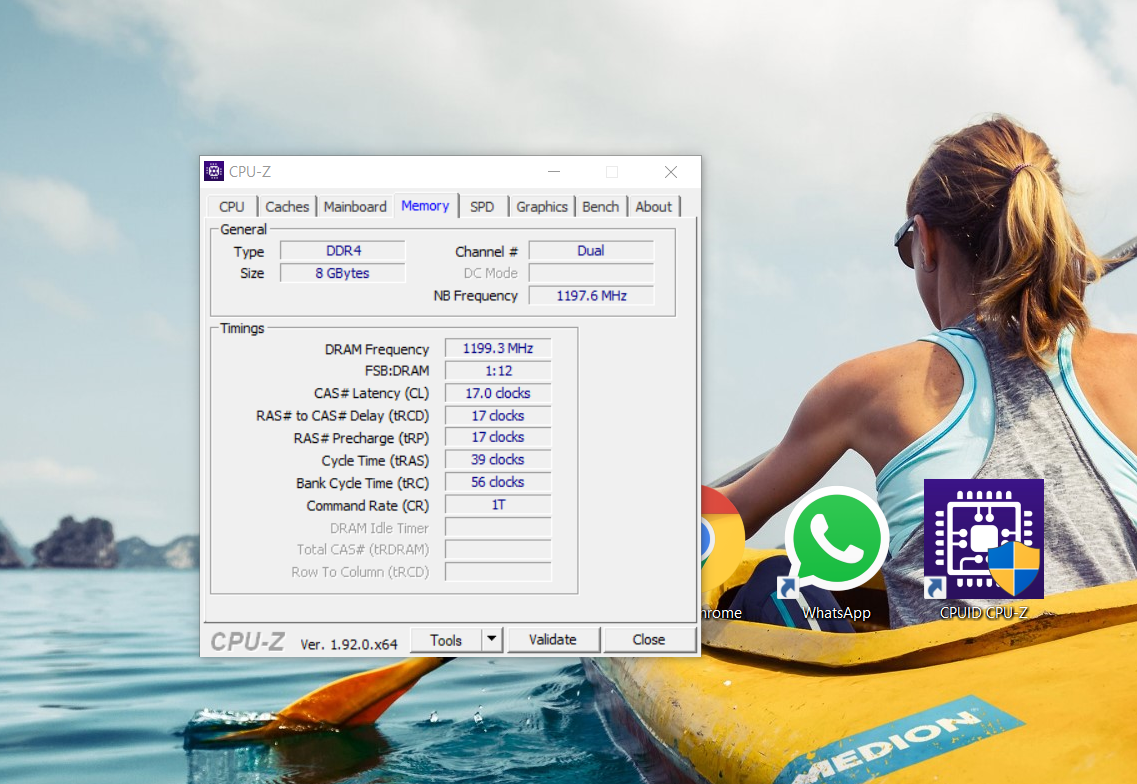Close CPU-Z using the title bar X
Image resolution: width=1137 pixels, height=784 pixels.
(x=671, y=172)
